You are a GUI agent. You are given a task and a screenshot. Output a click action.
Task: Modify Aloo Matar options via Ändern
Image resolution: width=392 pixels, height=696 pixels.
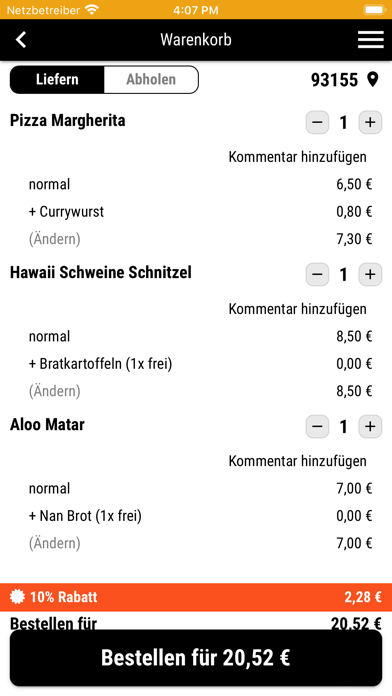(55, 543)
